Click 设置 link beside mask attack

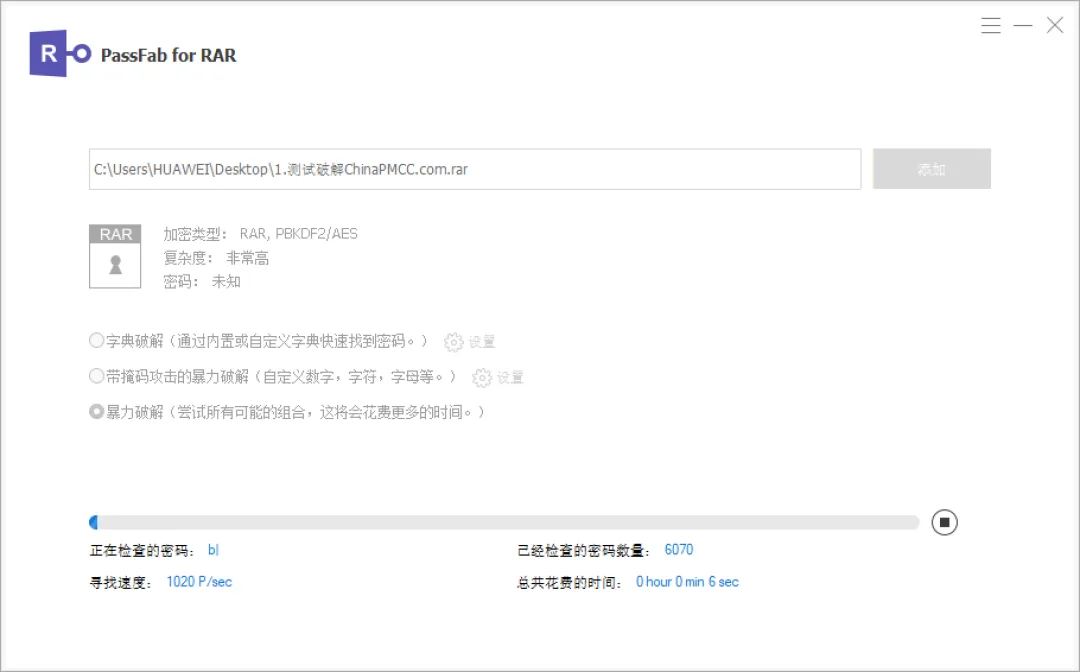point(510,377)
